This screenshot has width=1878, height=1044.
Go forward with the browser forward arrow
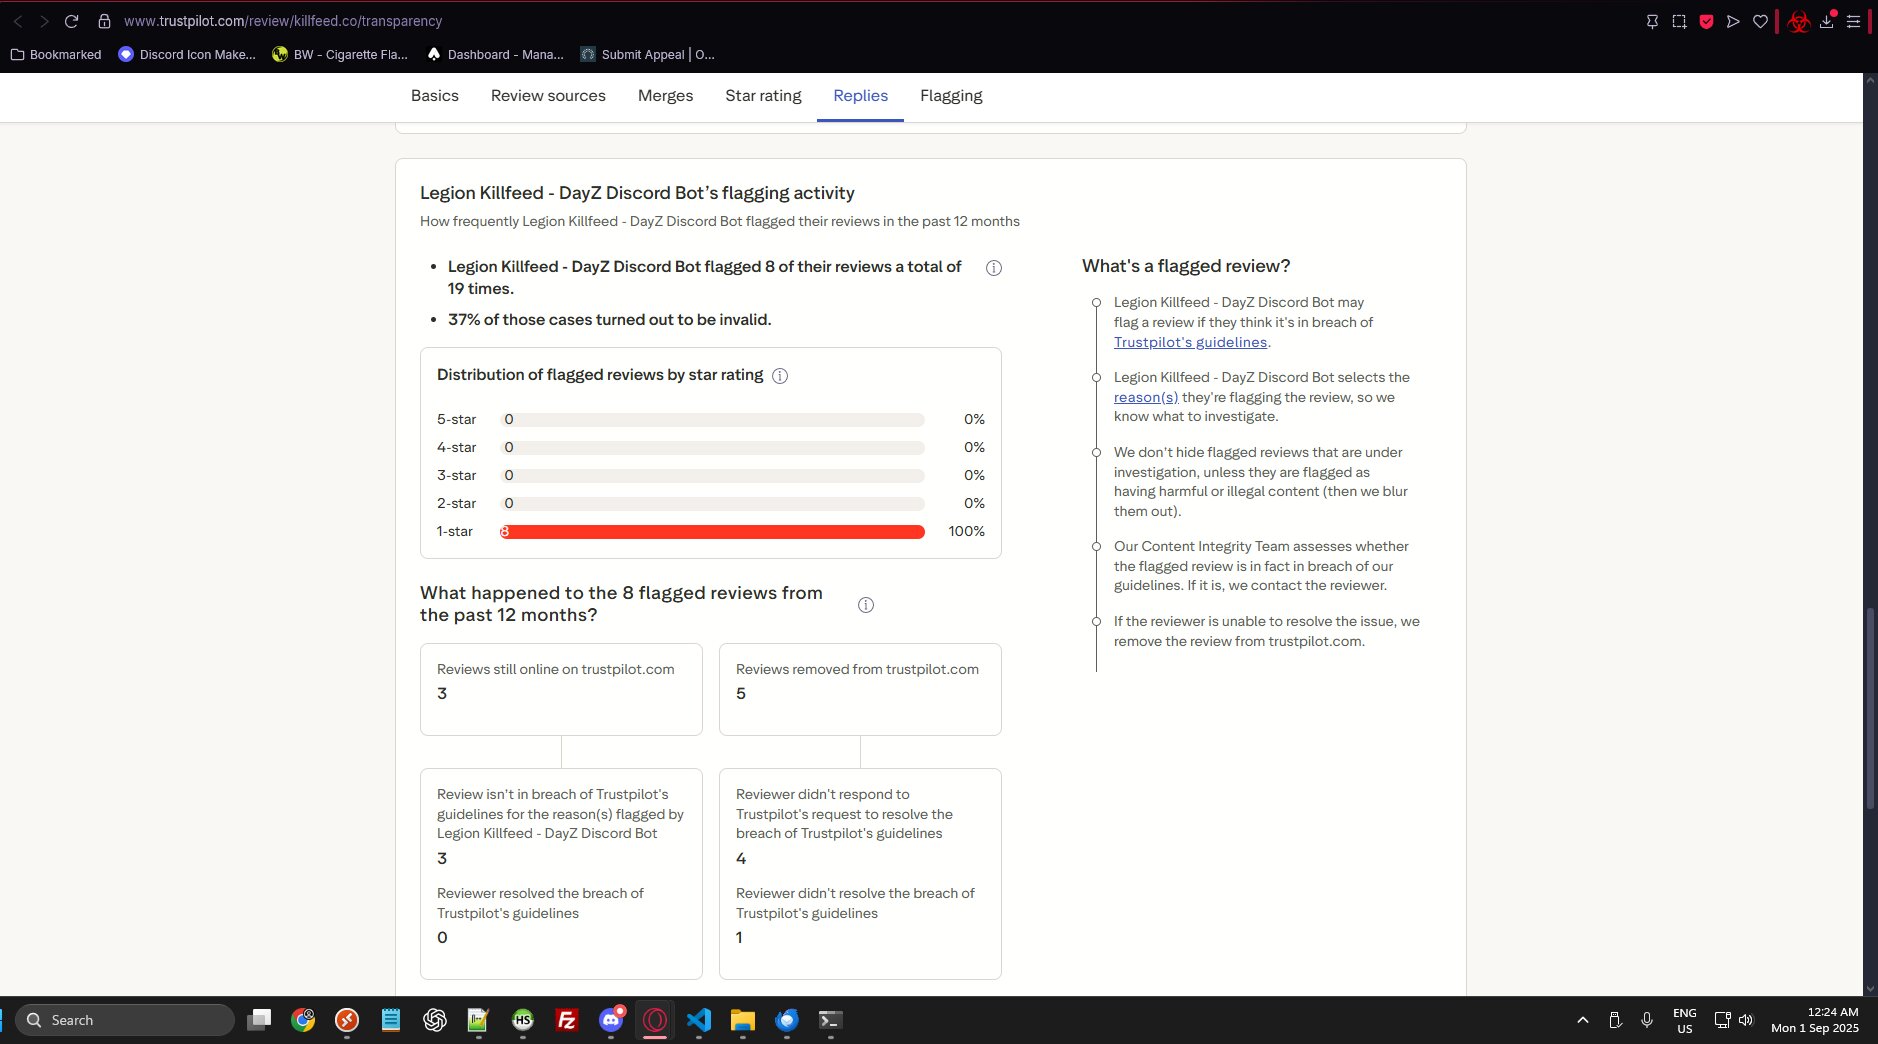[44, 21]
